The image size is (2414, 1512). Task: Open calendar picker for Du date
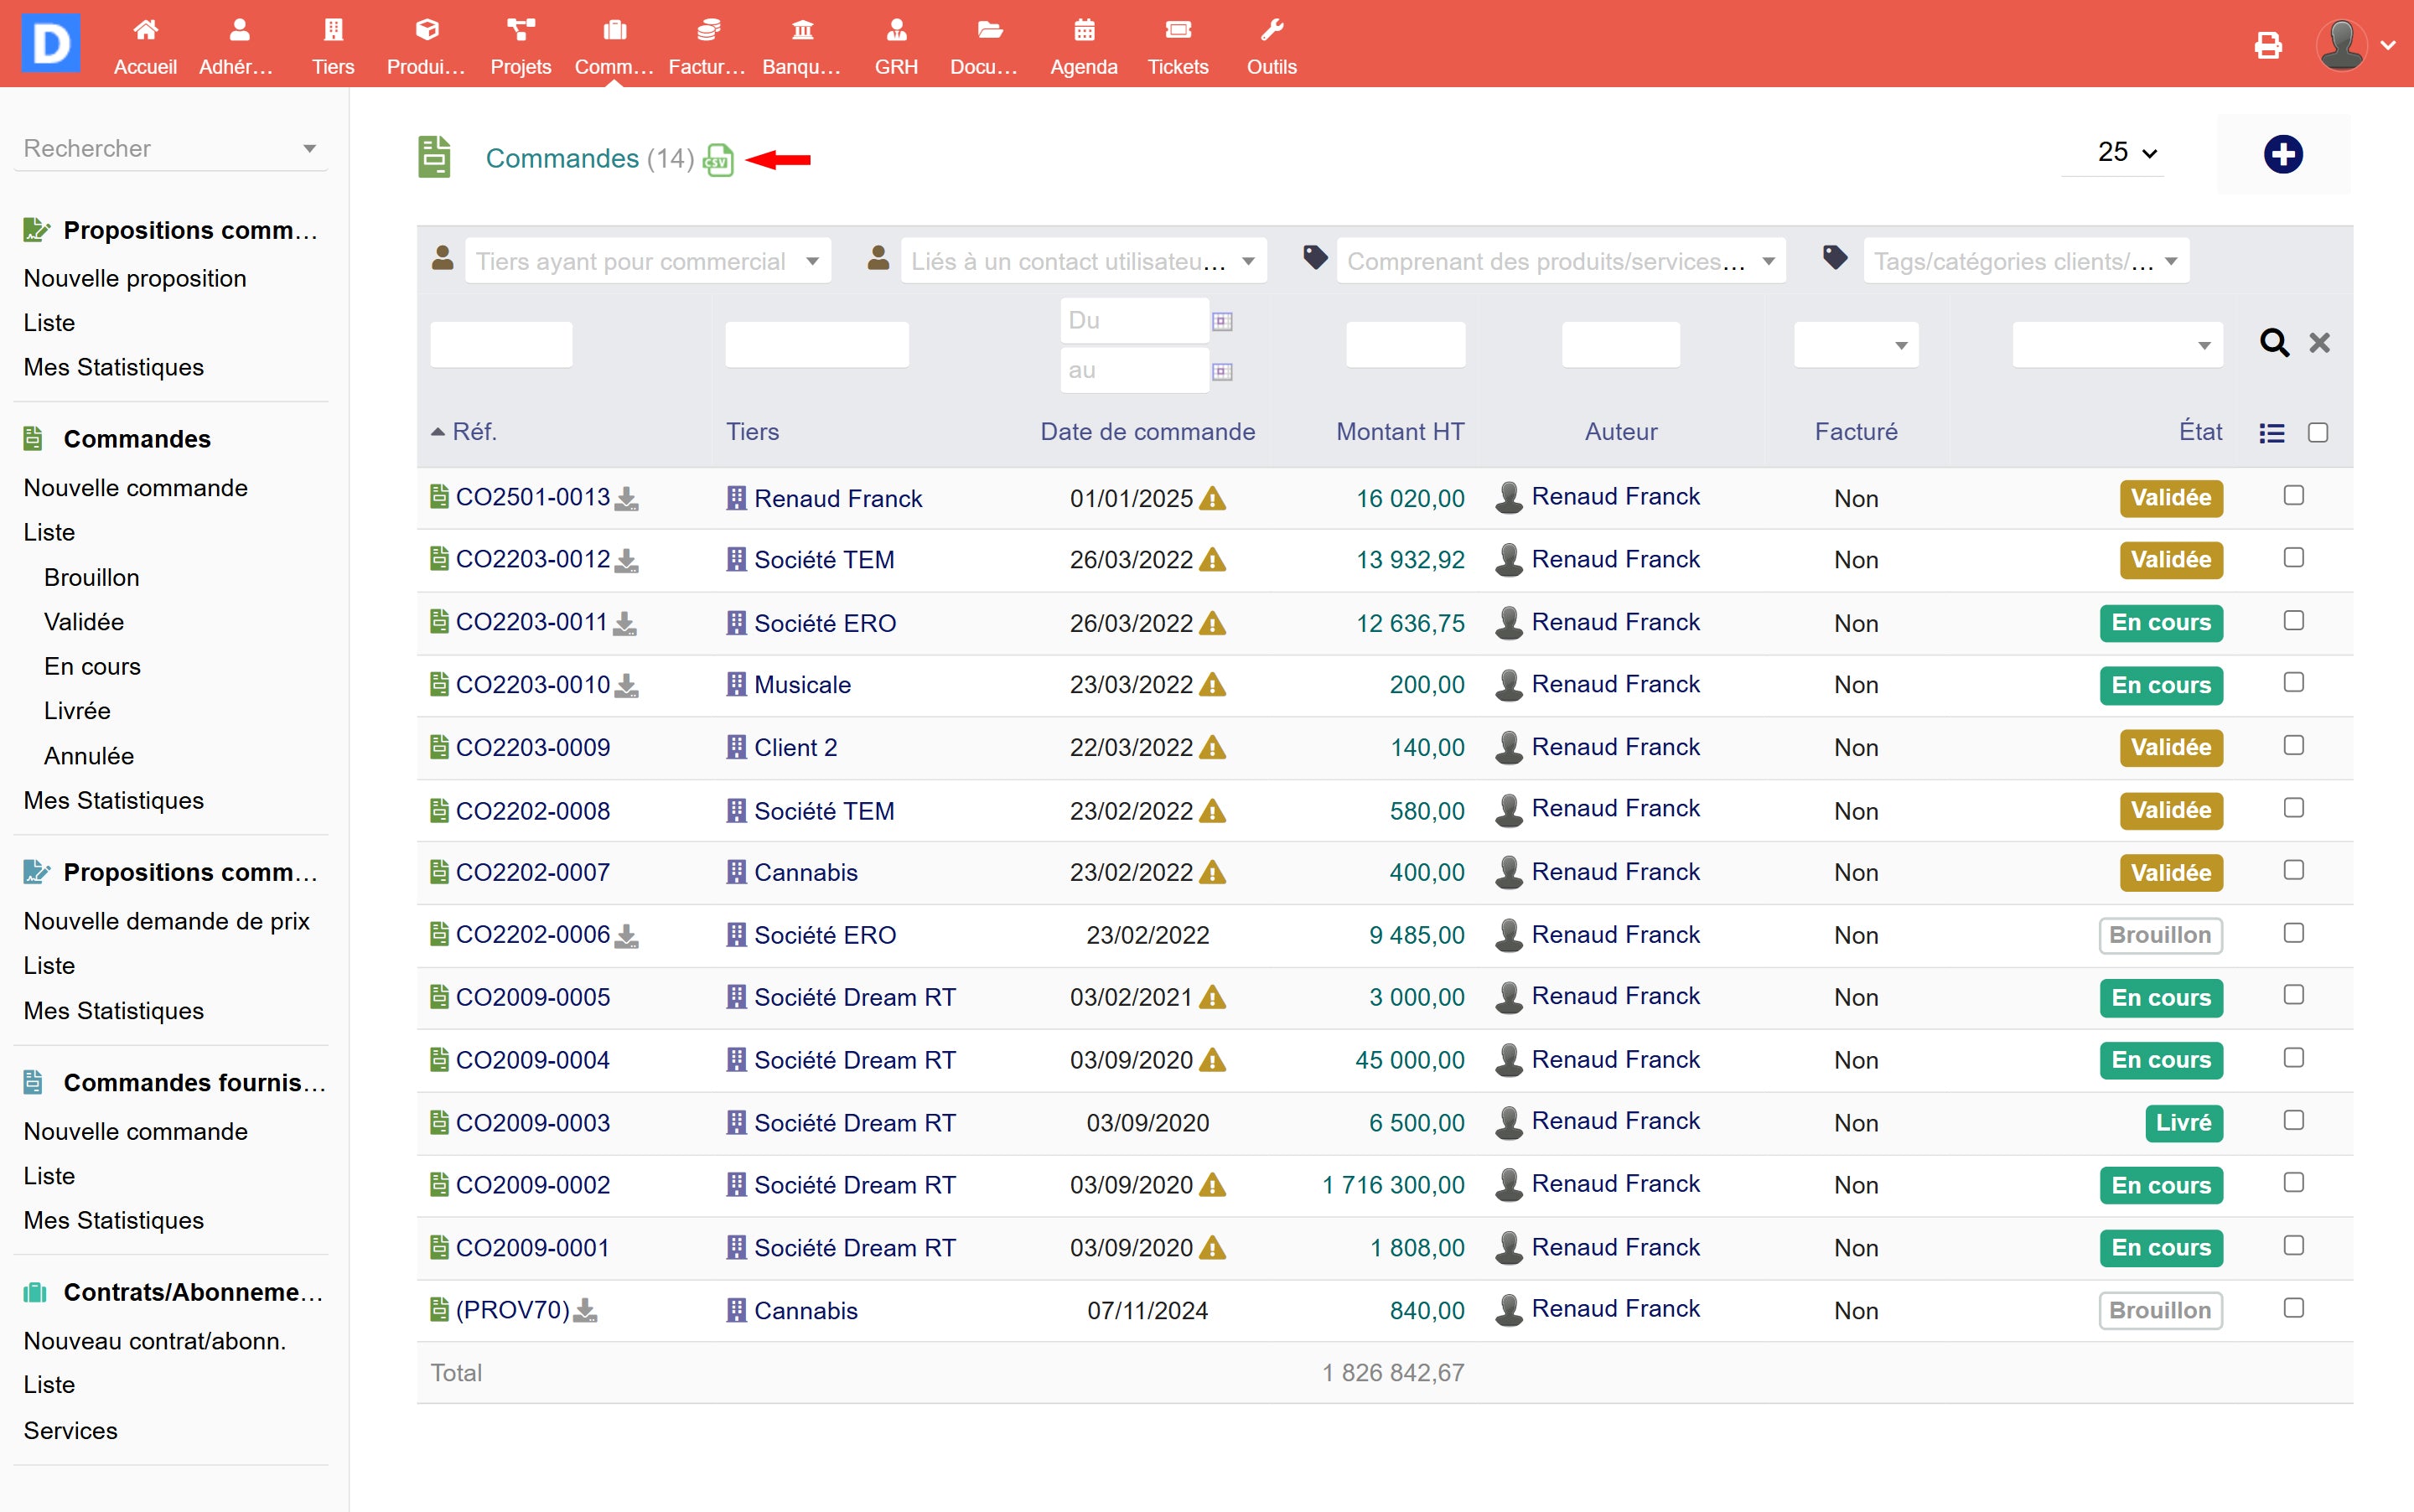1222,321
